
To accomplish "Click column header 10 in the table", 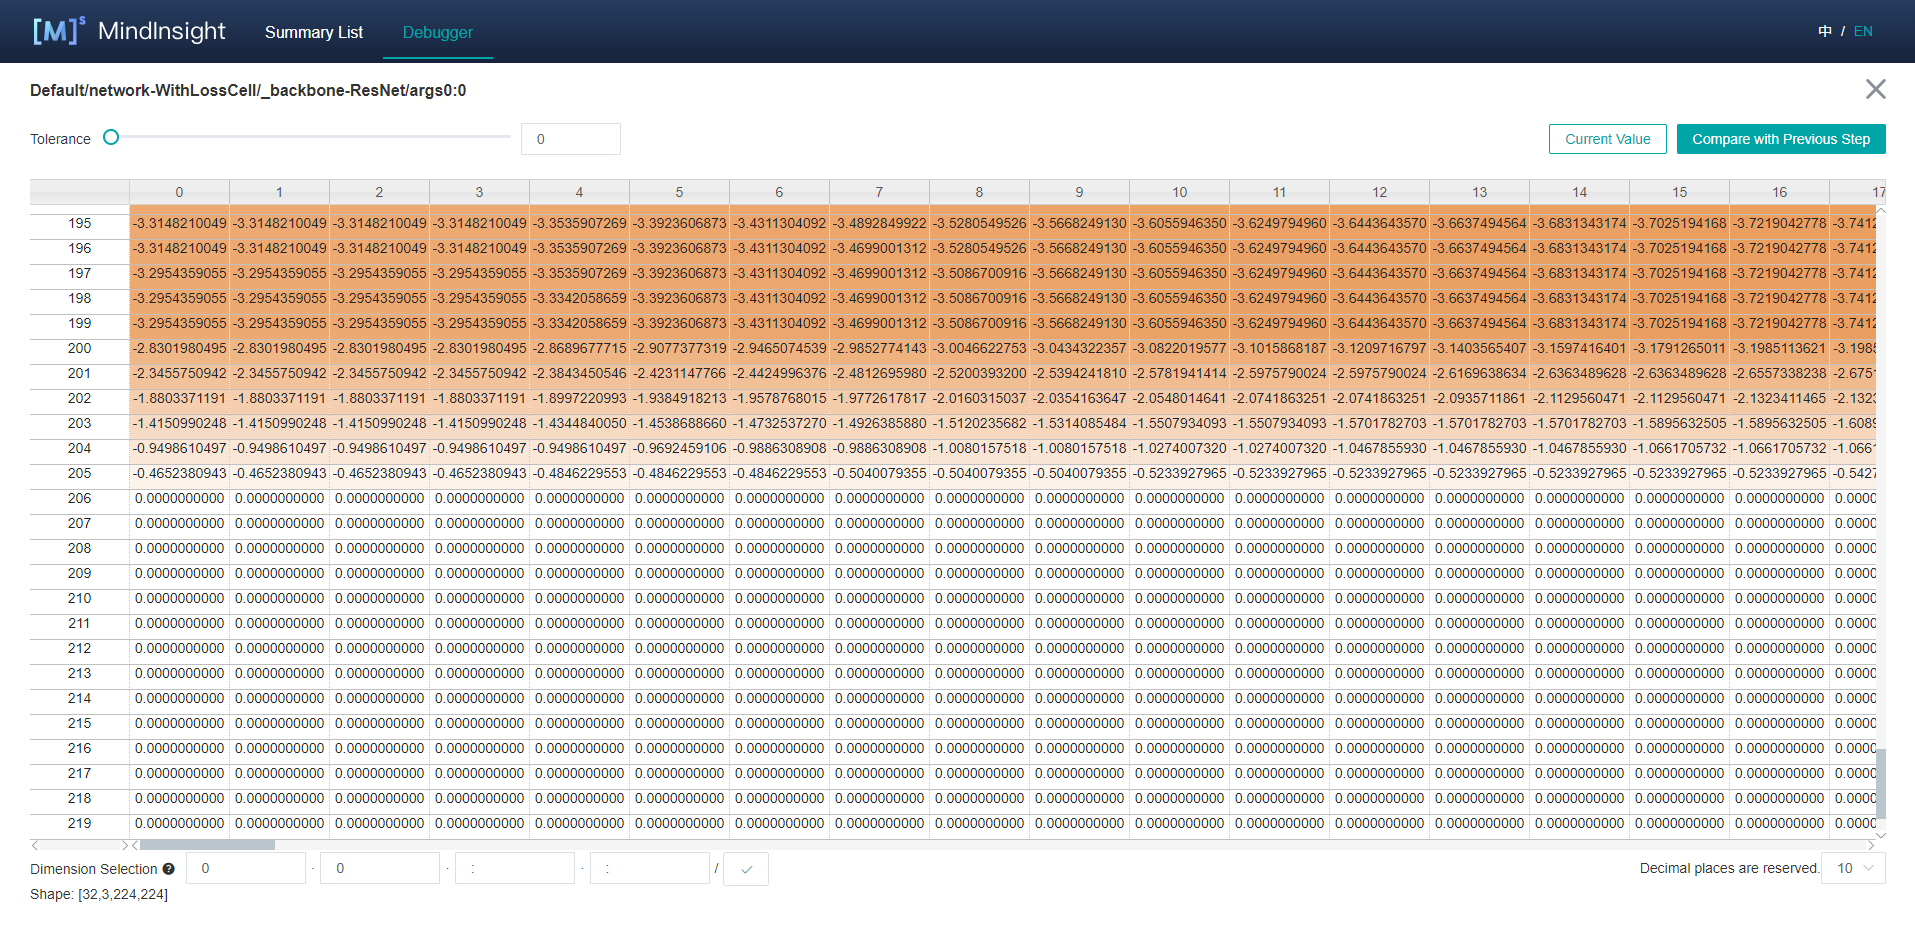I will click(1179, 192).
